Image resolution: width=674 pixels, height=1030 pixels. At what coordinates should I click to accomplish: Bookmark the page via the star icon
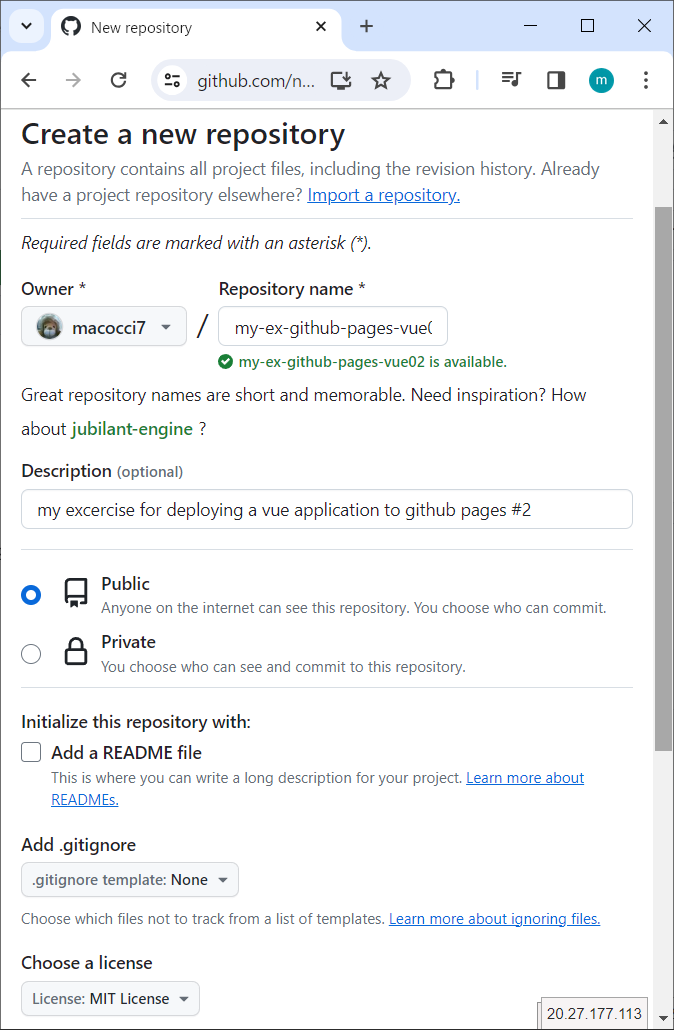coord(381,81)
